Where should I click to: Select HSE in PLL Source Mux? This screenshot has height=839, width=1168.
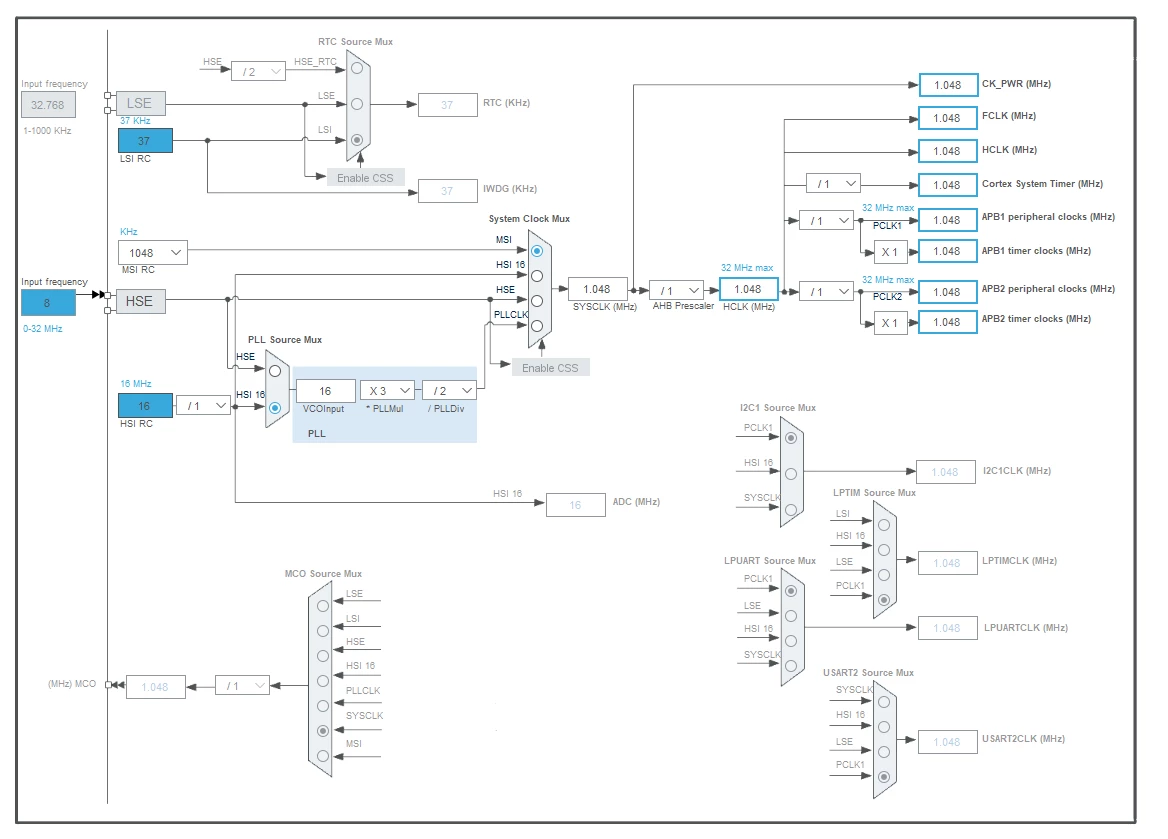click(275, 370)
